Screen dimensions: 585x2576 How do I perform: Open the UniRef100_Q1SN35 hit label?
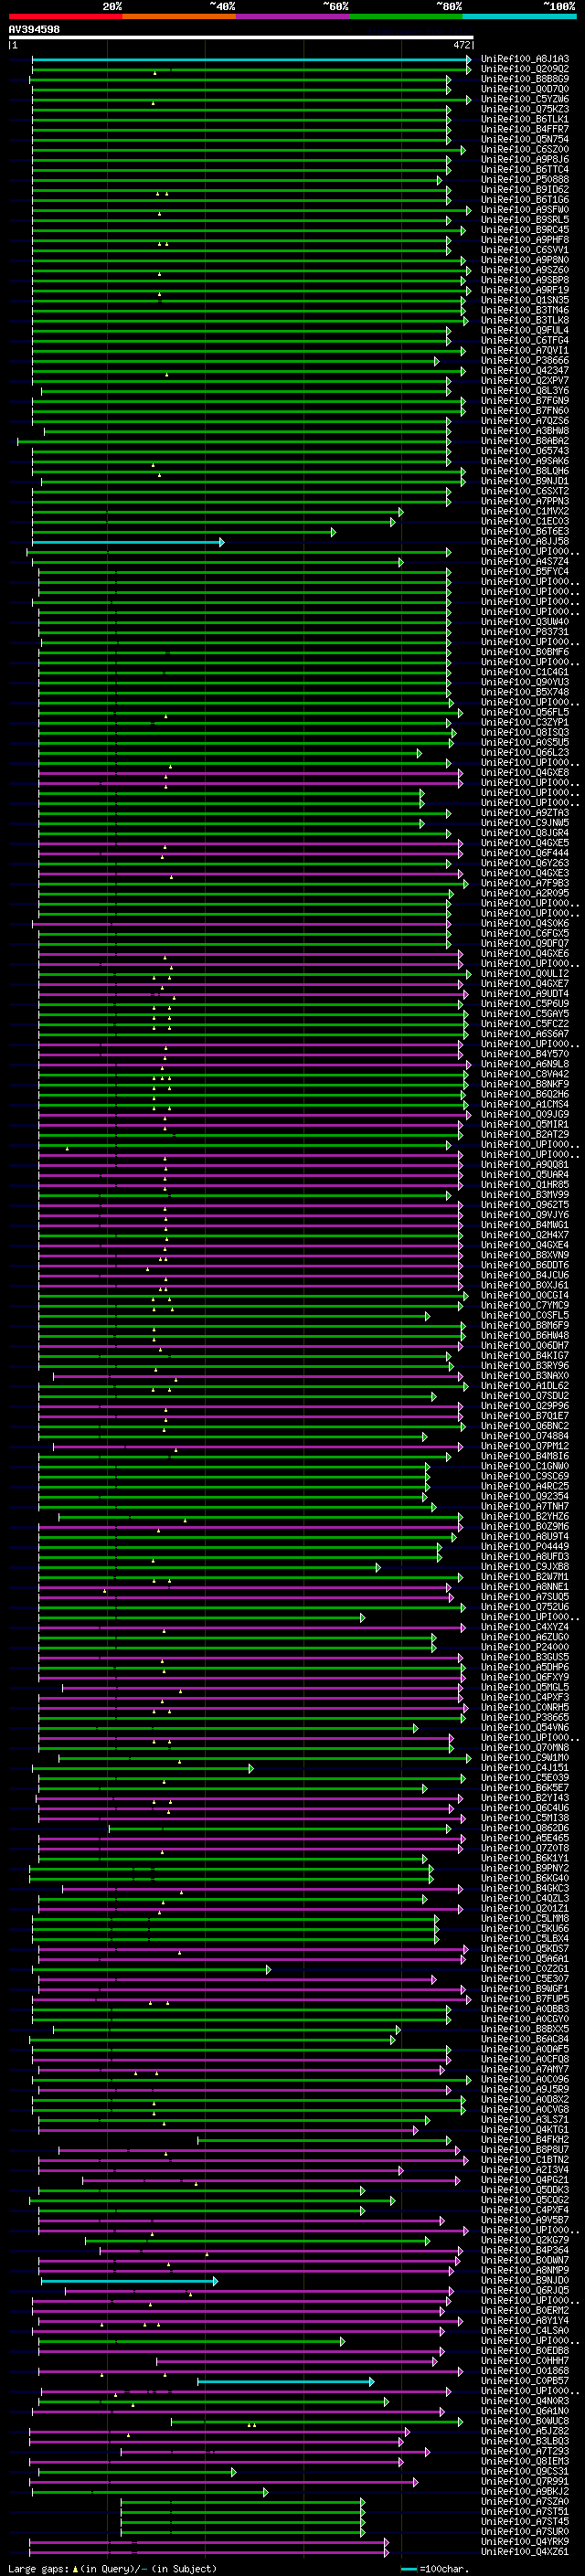525,300
